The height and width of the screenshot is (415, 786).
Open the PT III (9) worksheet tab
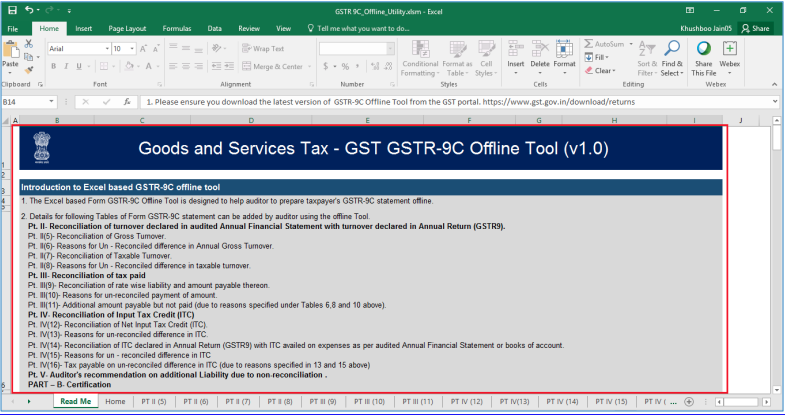323,401
